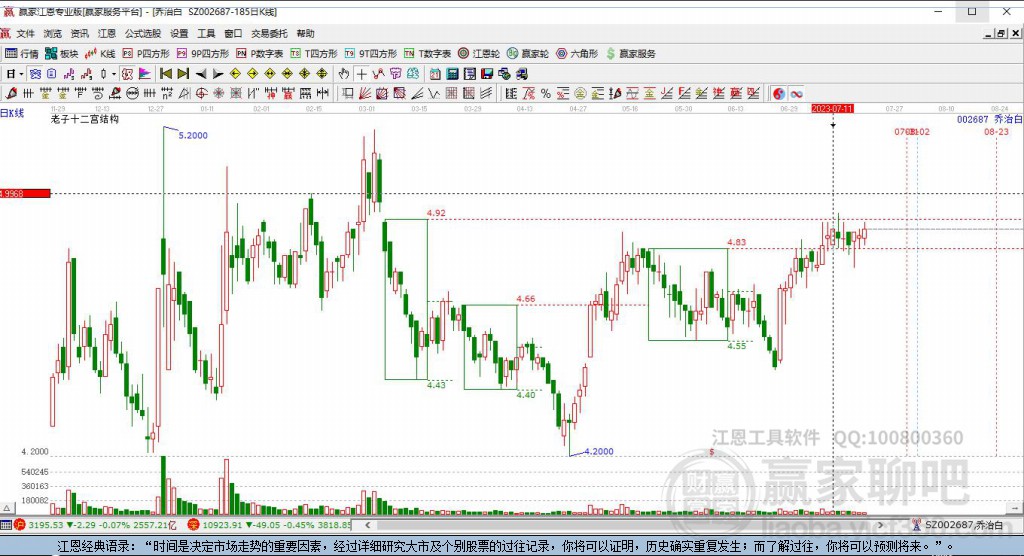Click the 4.83 level label
The image size is (1024, 556).
[x=737, y=242]
